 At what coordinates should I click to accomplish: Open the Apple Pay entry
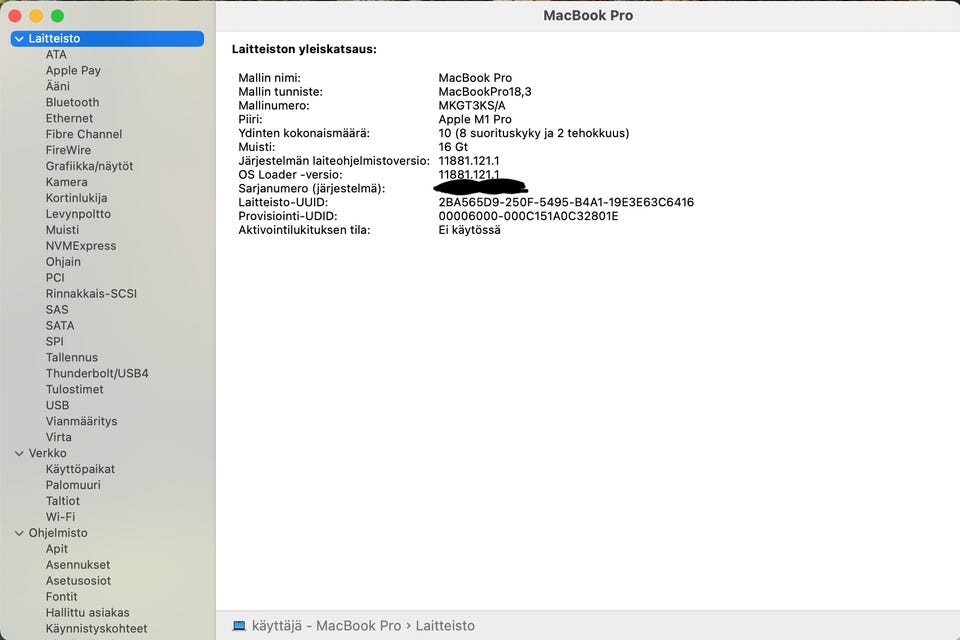pyautogui.click(x=73, y=70)
